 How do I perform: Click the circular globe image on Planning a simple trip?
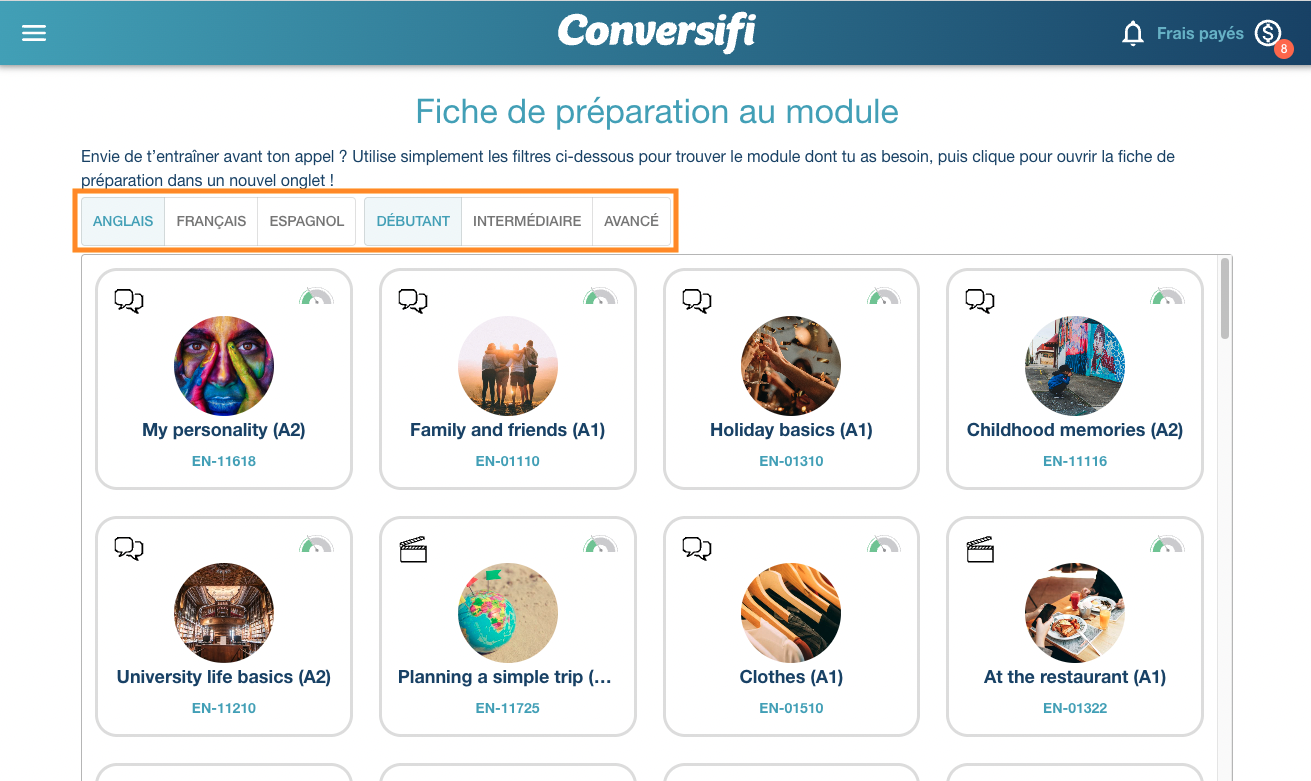point(507,613)
